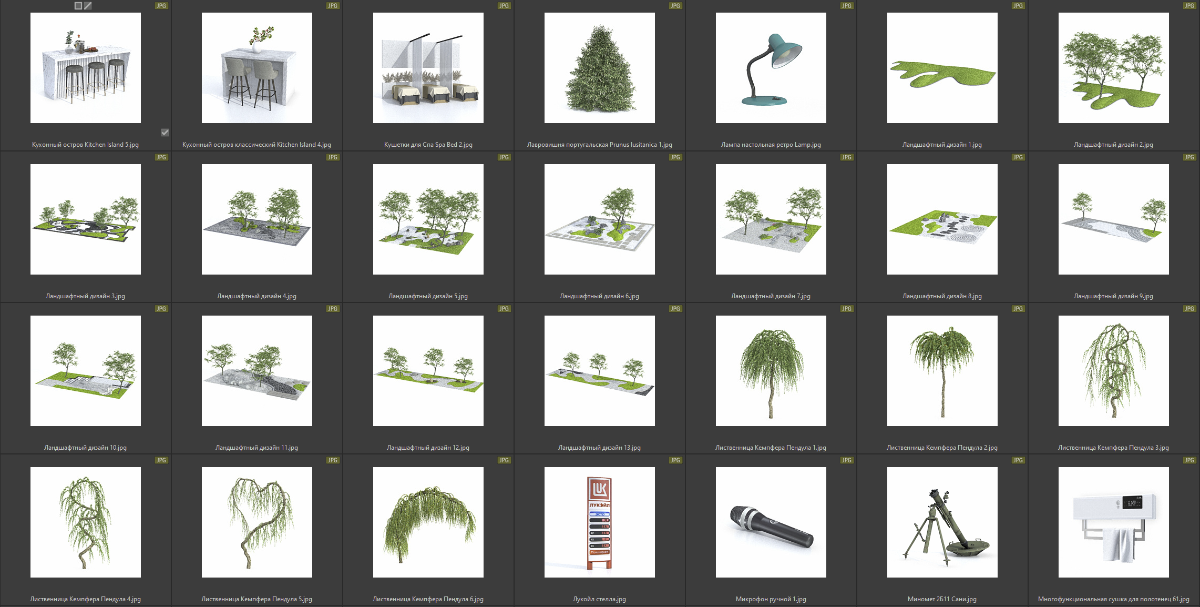The image size is (1200, 607).
Task: Select the Spa Bed 2 thumbnail
Action: point(428,68)
